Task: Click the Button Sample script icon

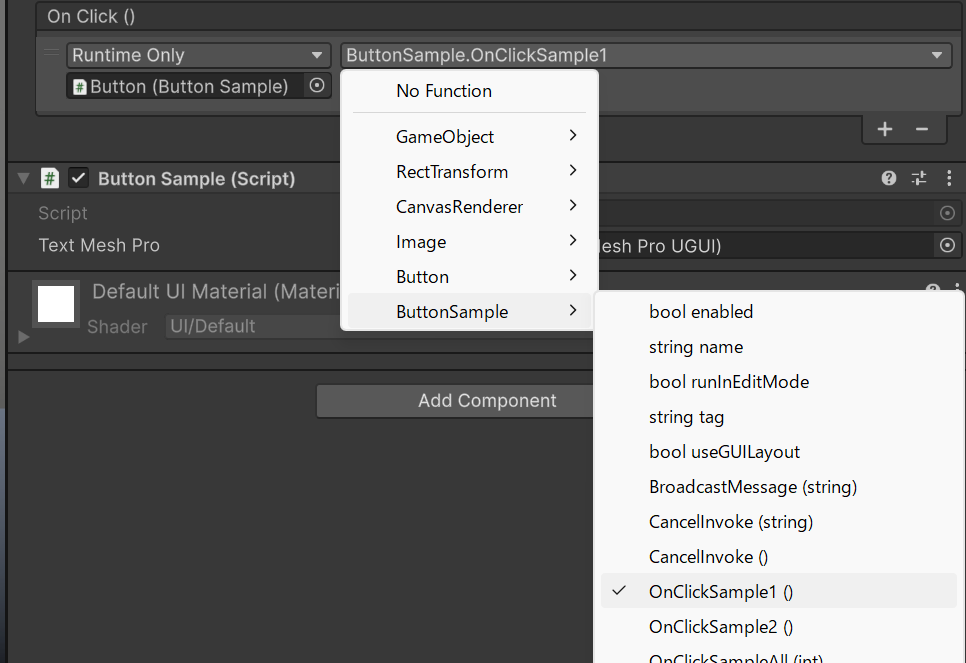Action: [49, 179]
